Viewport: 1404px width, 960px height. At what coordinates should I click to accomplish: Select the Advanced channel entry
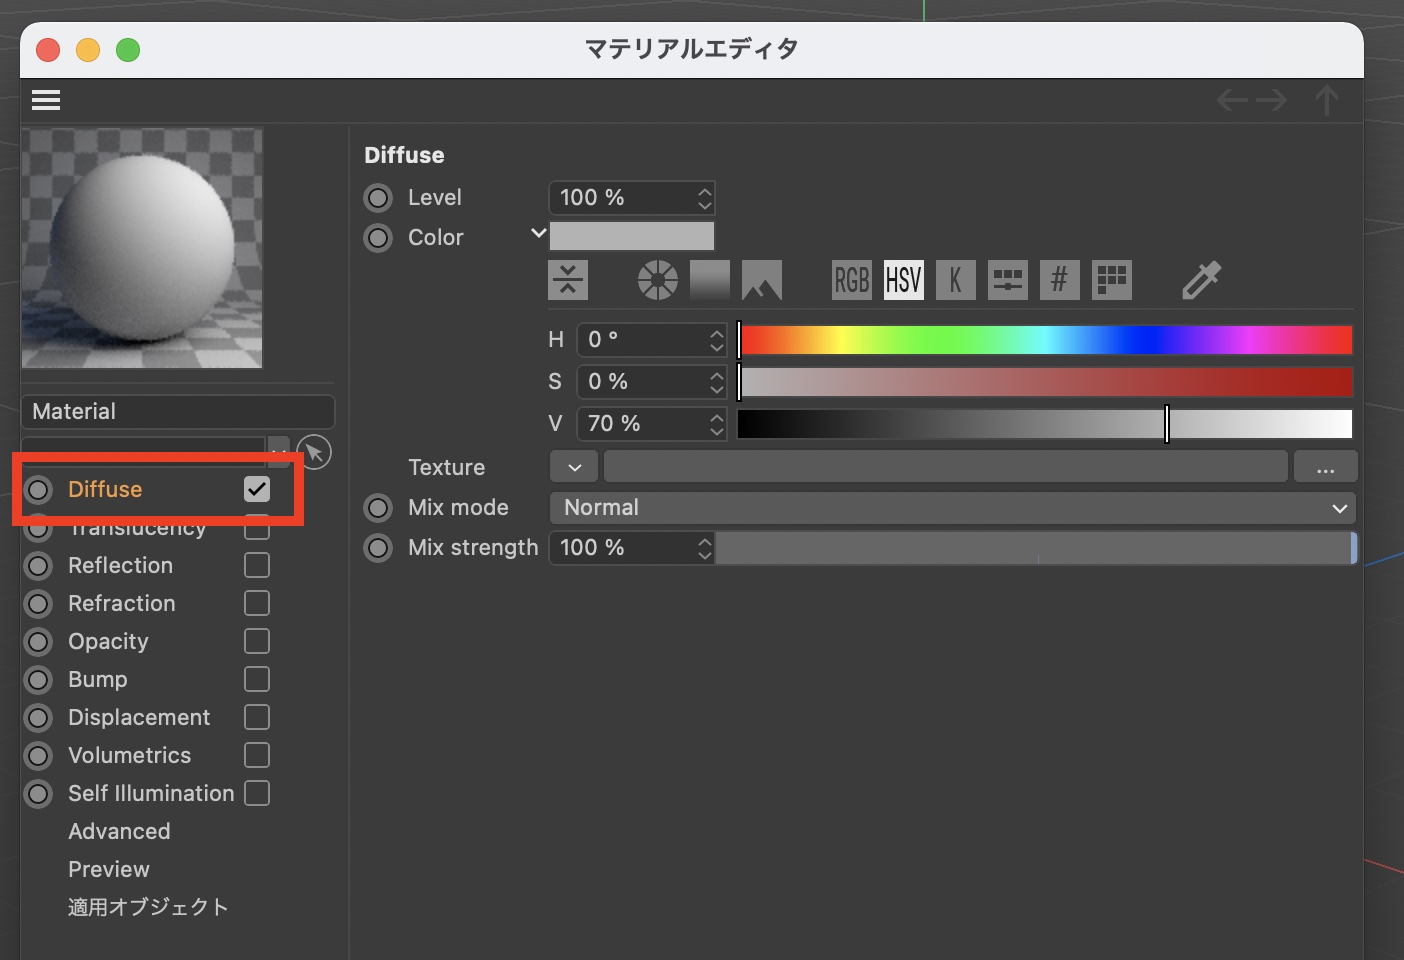point(119,831)
